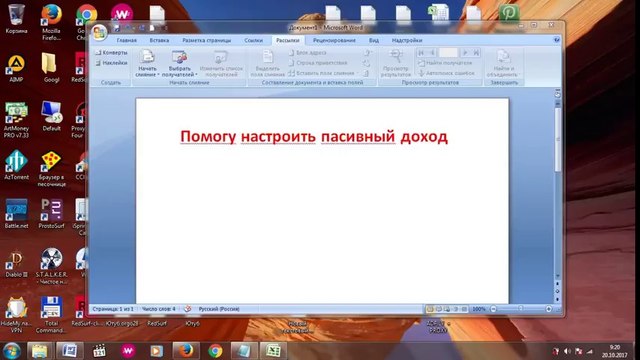The image size is (640, 360).
Task: Click the Русский (Россия) language indicator
Action: 219,309
